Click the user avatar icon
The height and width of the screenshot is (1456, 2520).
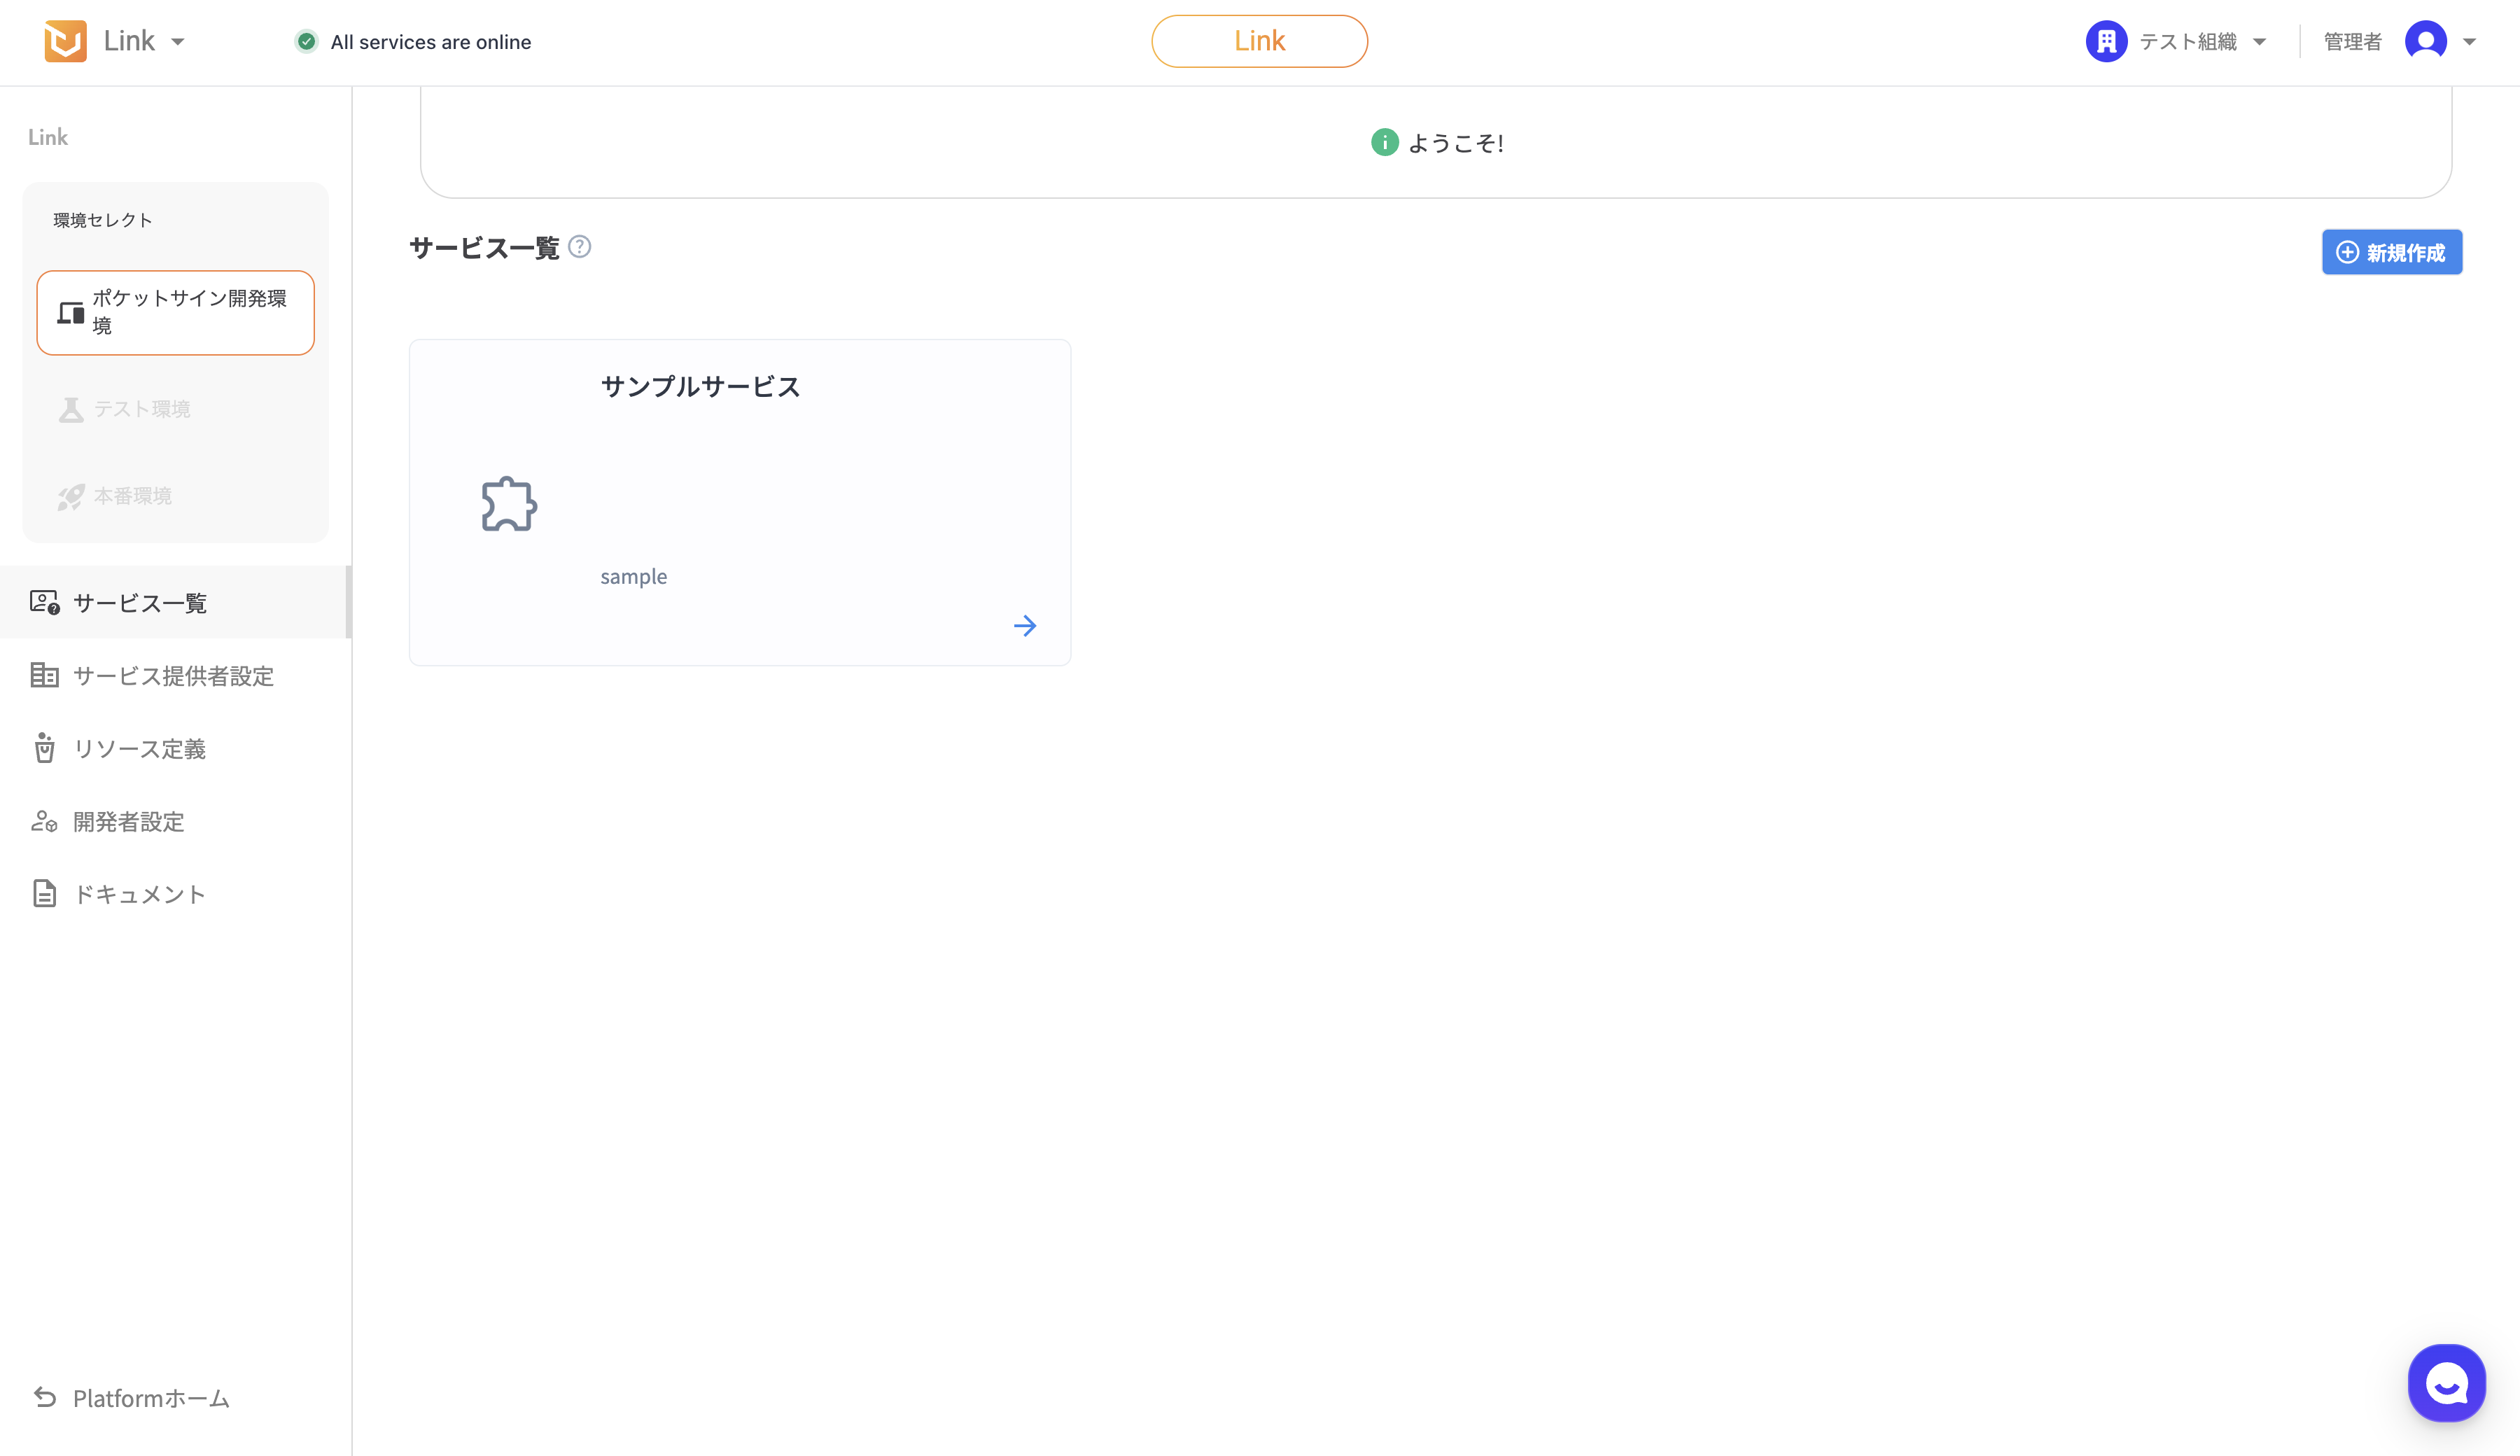pos(2425,41)
